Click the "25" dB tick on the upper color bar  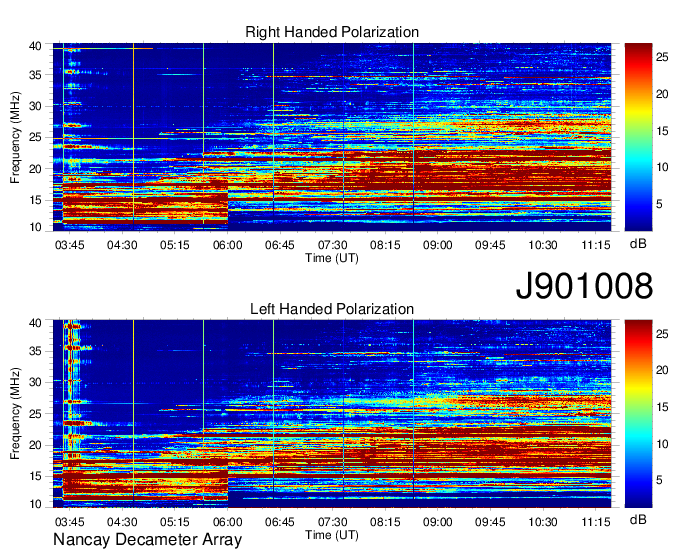pyautogui.click(x=662, y=57)
